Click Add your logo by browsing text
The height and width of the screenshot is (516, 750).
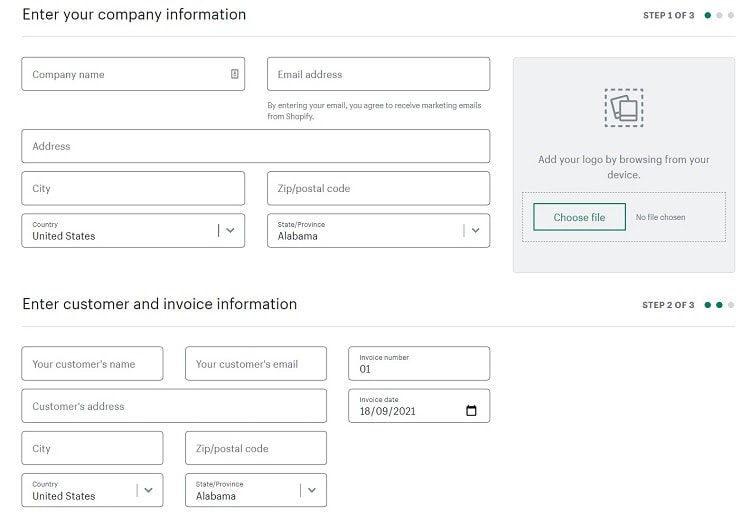[624, 167]
